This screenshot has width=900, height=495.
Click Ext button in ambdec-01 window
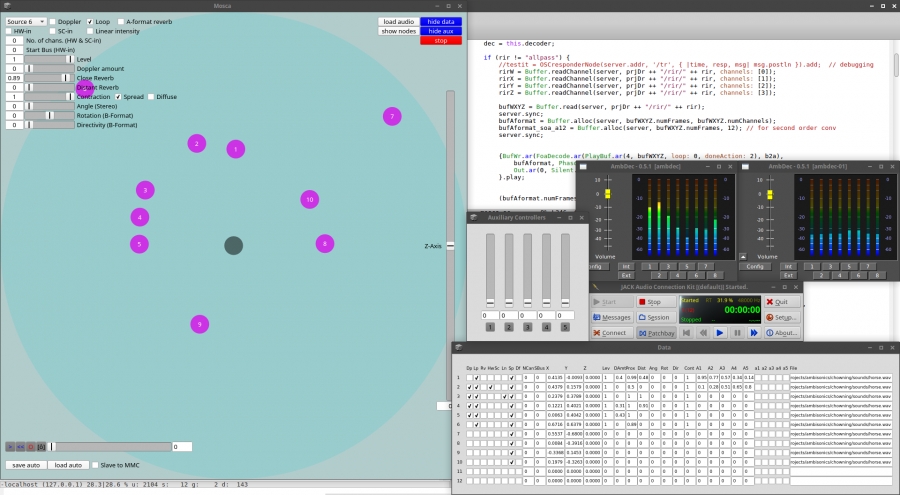pyautogui.click(x=788, y=276)
